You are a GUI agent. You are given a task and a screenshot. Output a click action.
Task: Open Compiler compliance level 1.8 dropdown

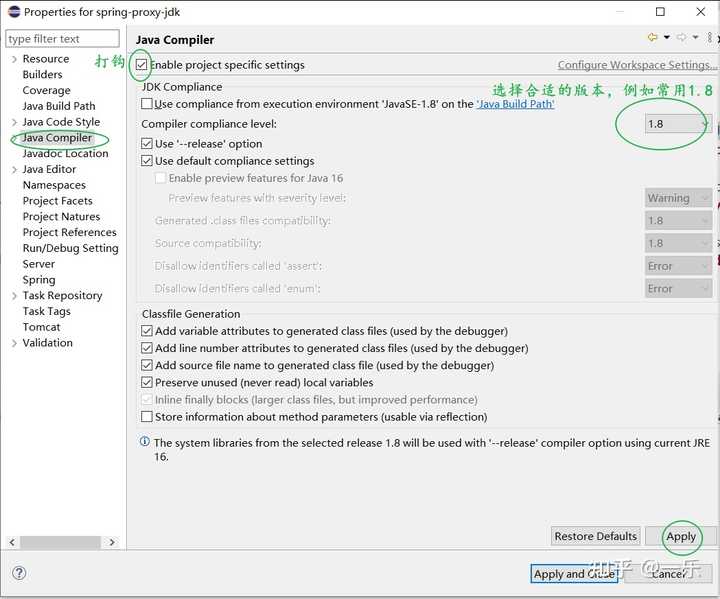pos(678,124)
